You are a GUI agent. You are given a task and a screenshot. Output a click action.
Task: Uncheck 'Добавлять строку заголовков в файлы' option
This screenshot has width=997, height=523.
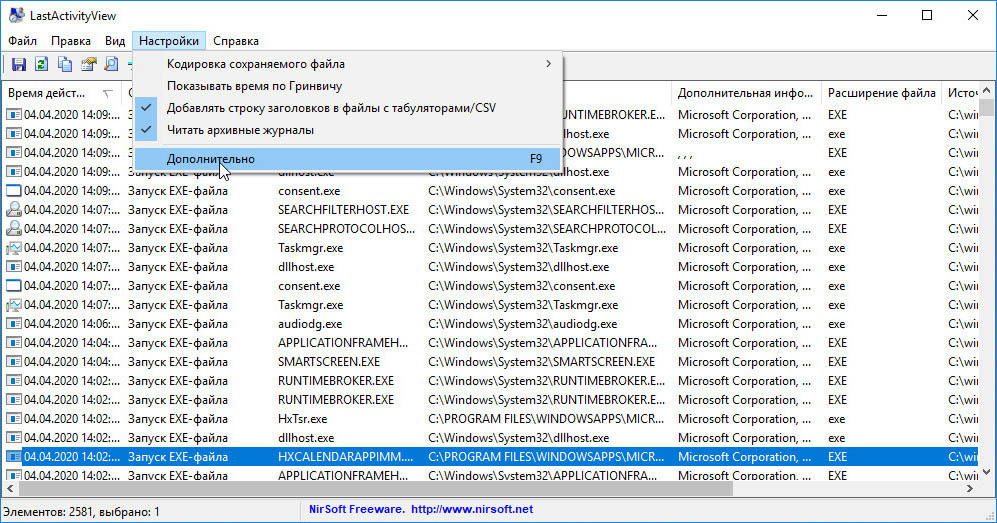(x=347, y=108)
